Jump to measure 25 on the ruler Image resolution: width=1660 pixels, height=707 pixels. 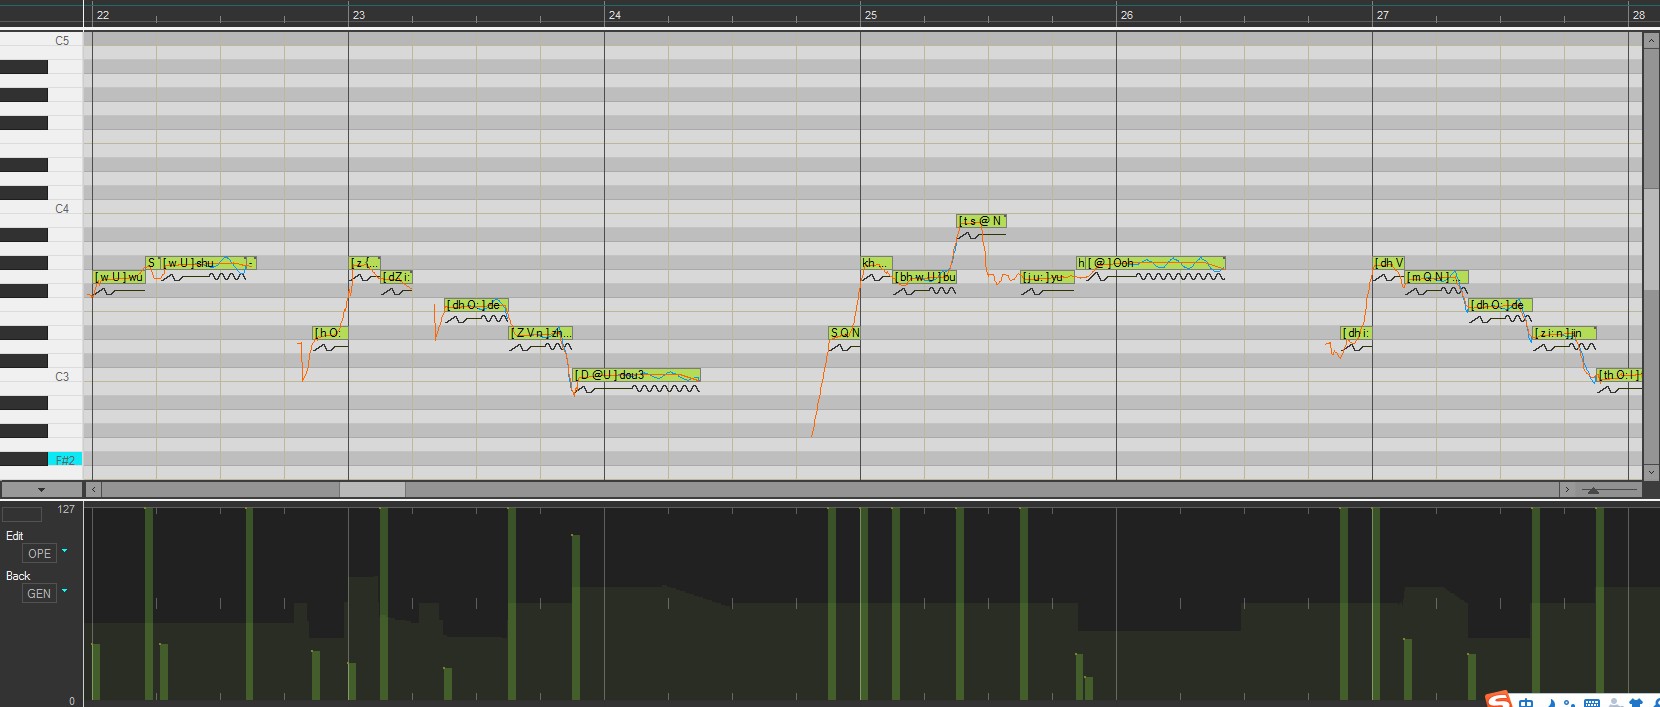871,15
